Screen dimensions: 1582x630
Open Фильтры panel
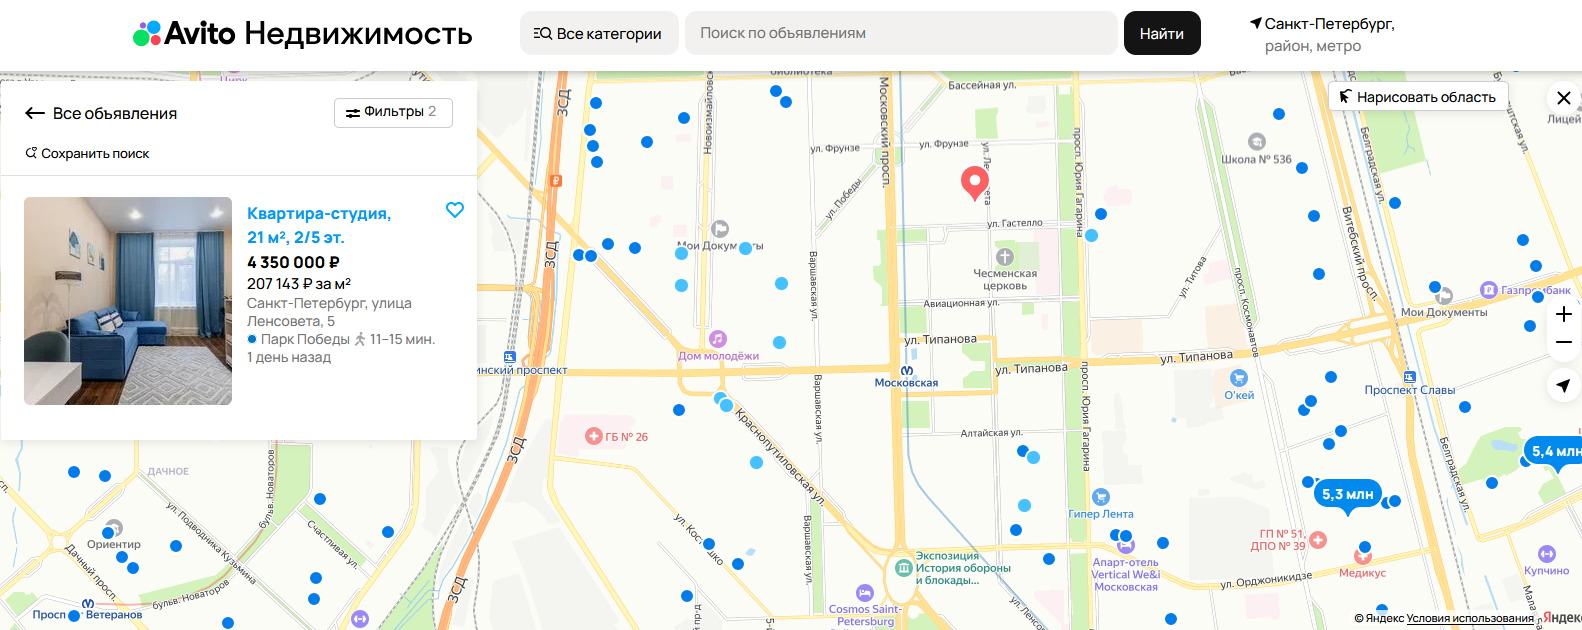[x=393, y=112]
